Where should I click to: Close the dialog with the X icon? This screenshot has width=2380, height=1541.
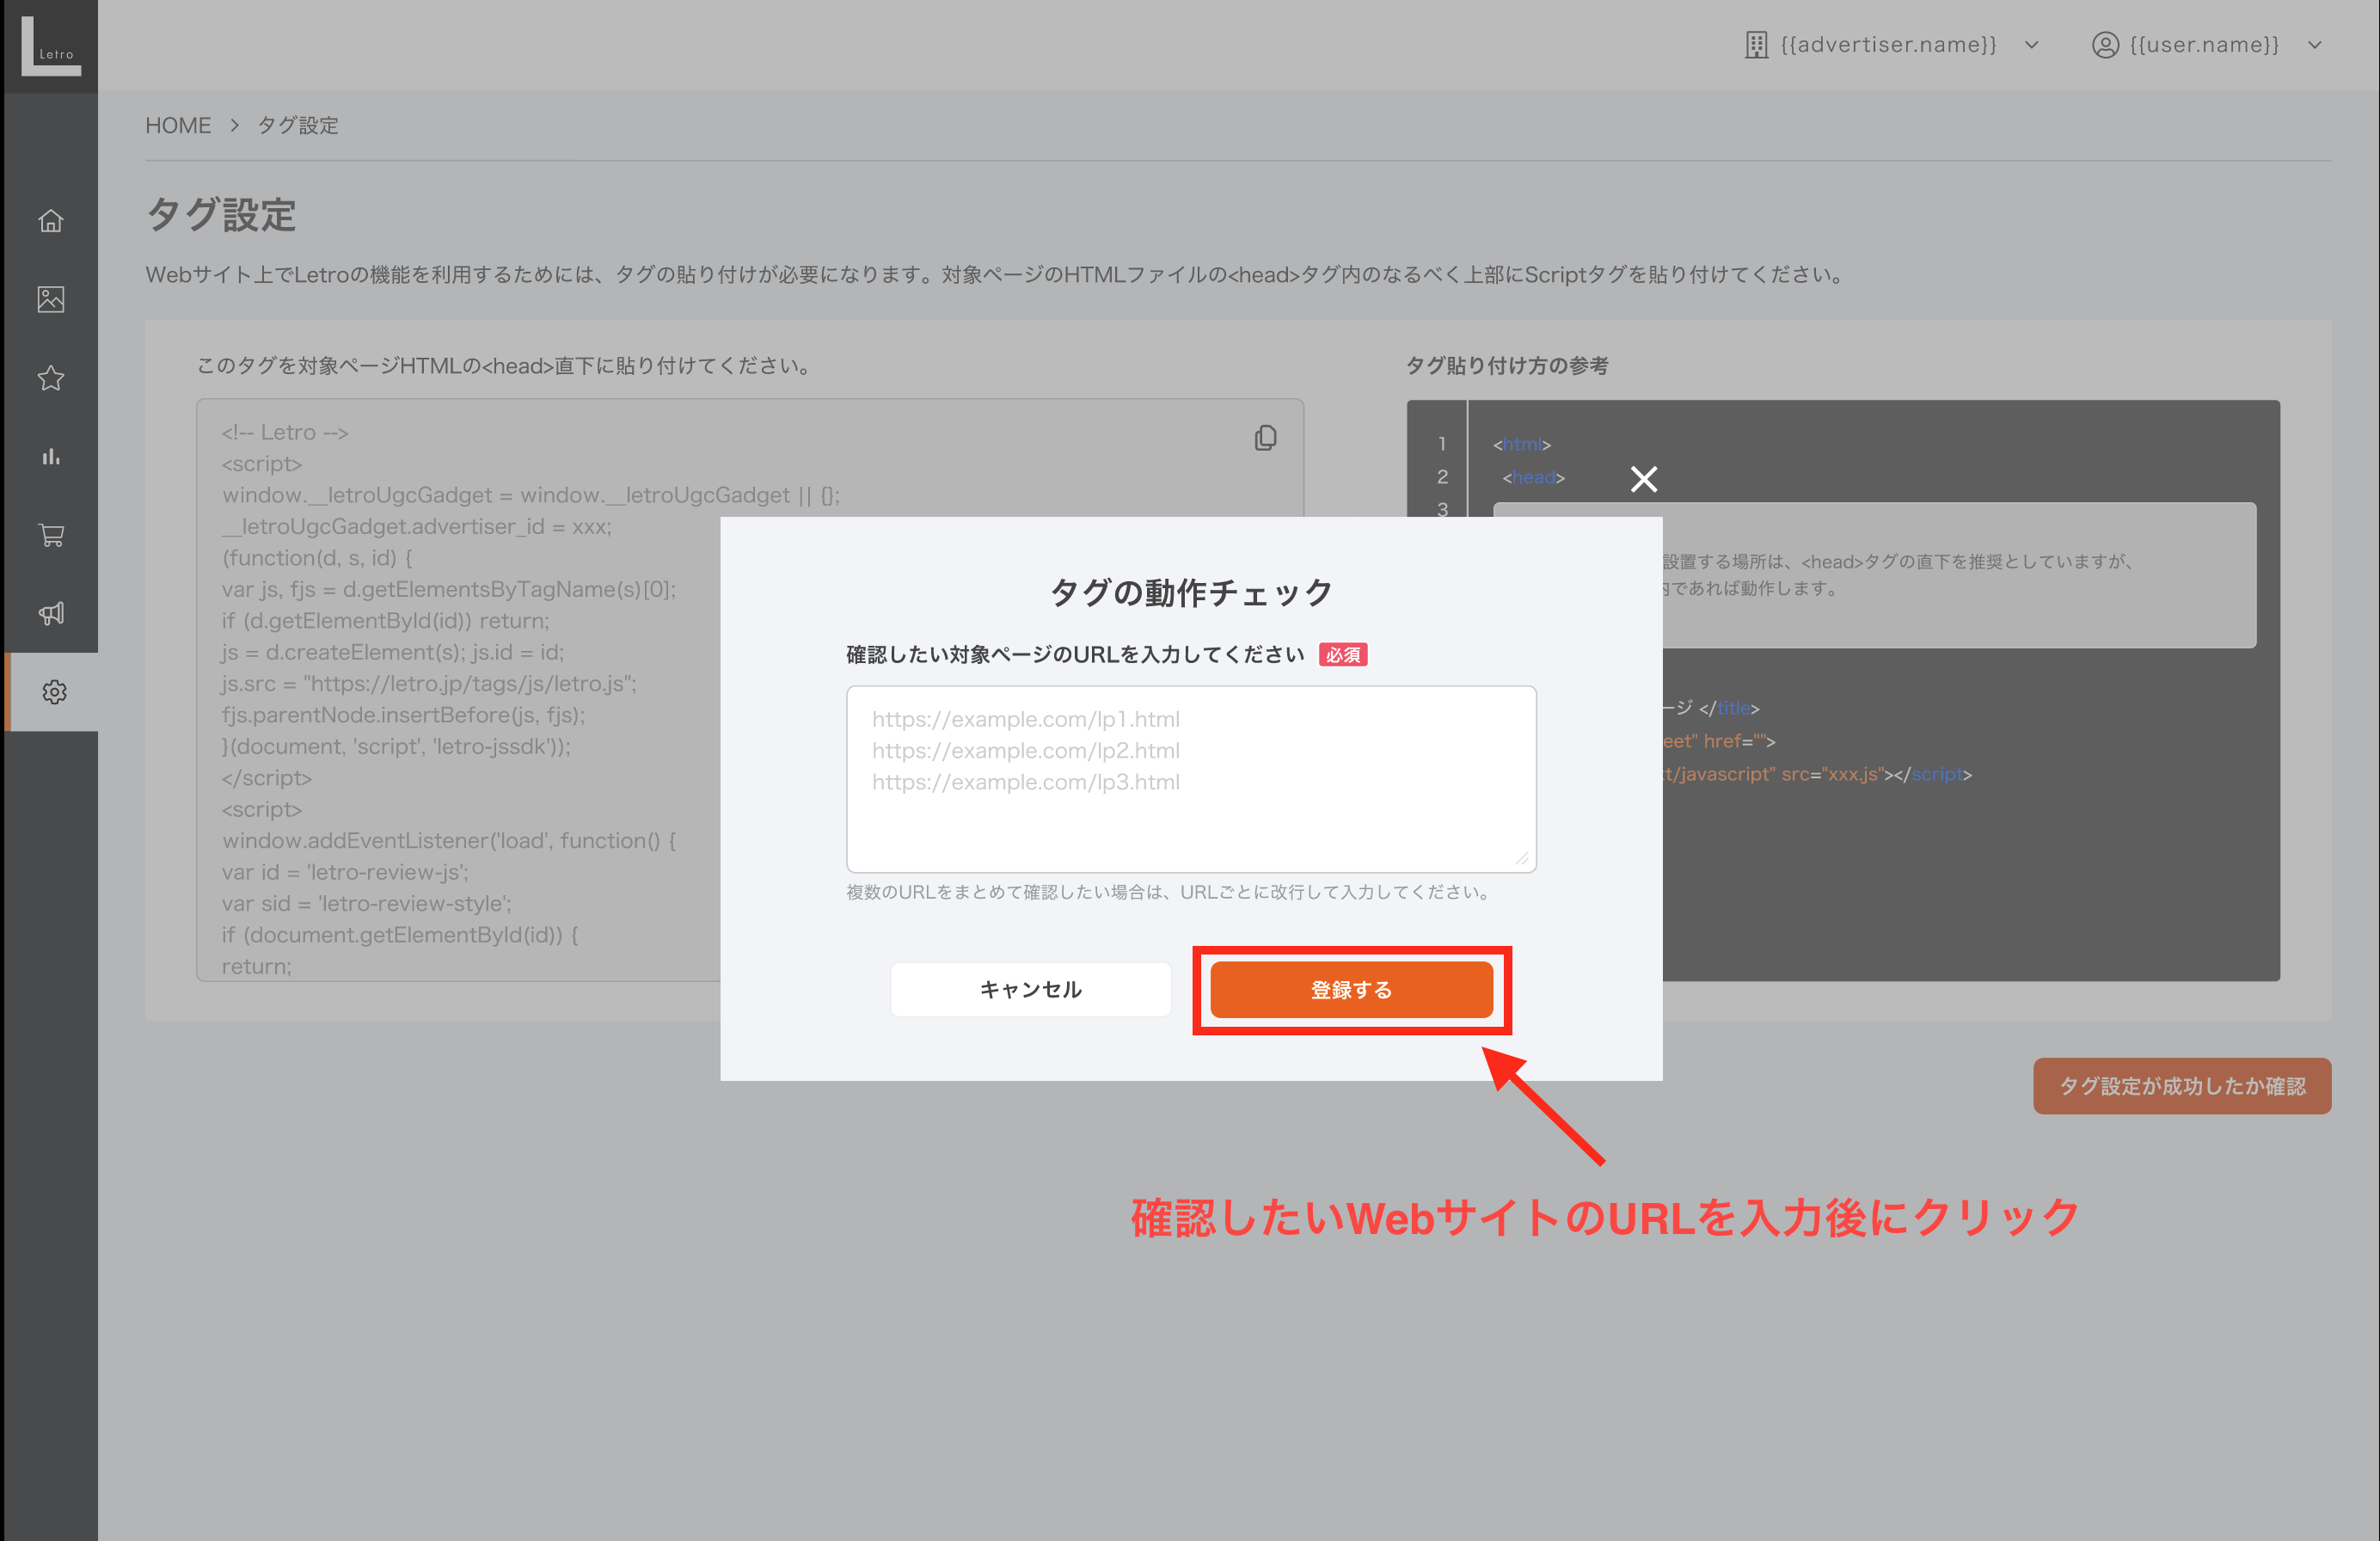click(x=1643, y=479)
